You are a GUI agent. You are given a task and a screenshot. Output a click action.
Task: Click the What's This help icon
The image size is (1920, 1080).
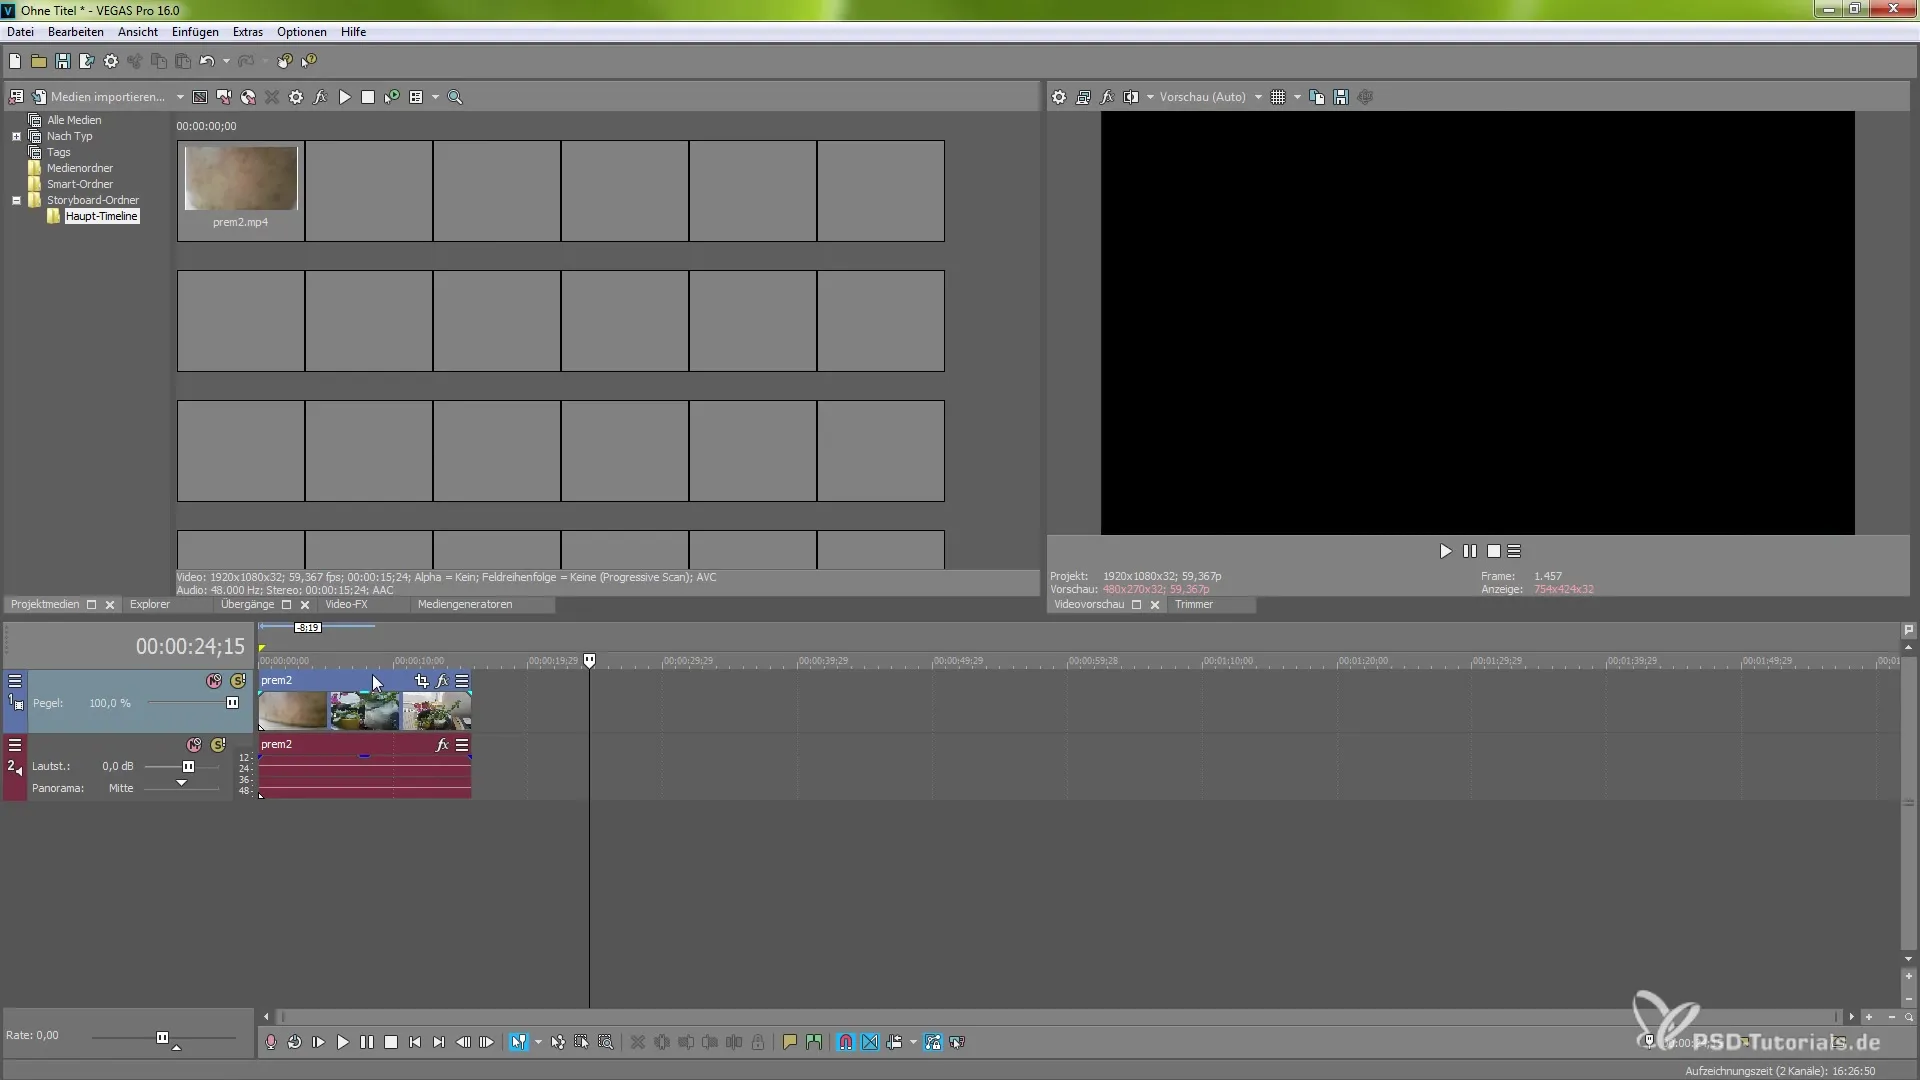tap(309, 62)
